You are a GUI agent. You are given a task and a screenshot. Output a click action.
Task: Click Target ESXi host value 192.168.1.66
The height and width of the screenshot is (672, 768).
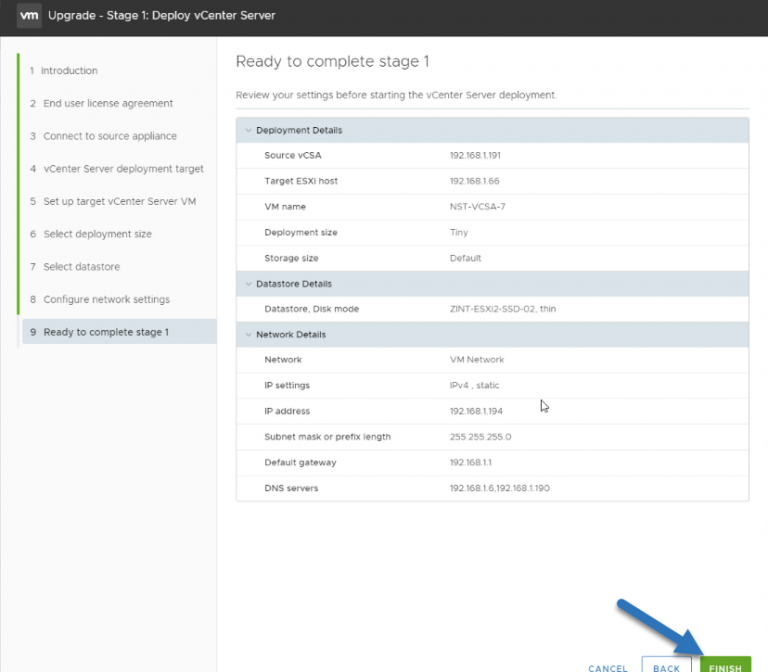tap(475, 181)
